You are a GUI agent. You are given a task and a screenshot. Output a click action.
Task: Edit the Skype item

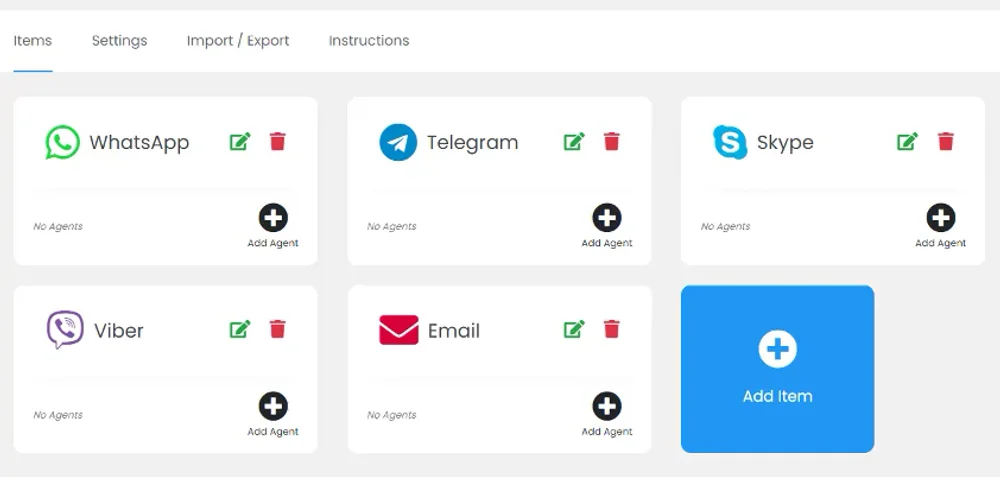(908, 142)
